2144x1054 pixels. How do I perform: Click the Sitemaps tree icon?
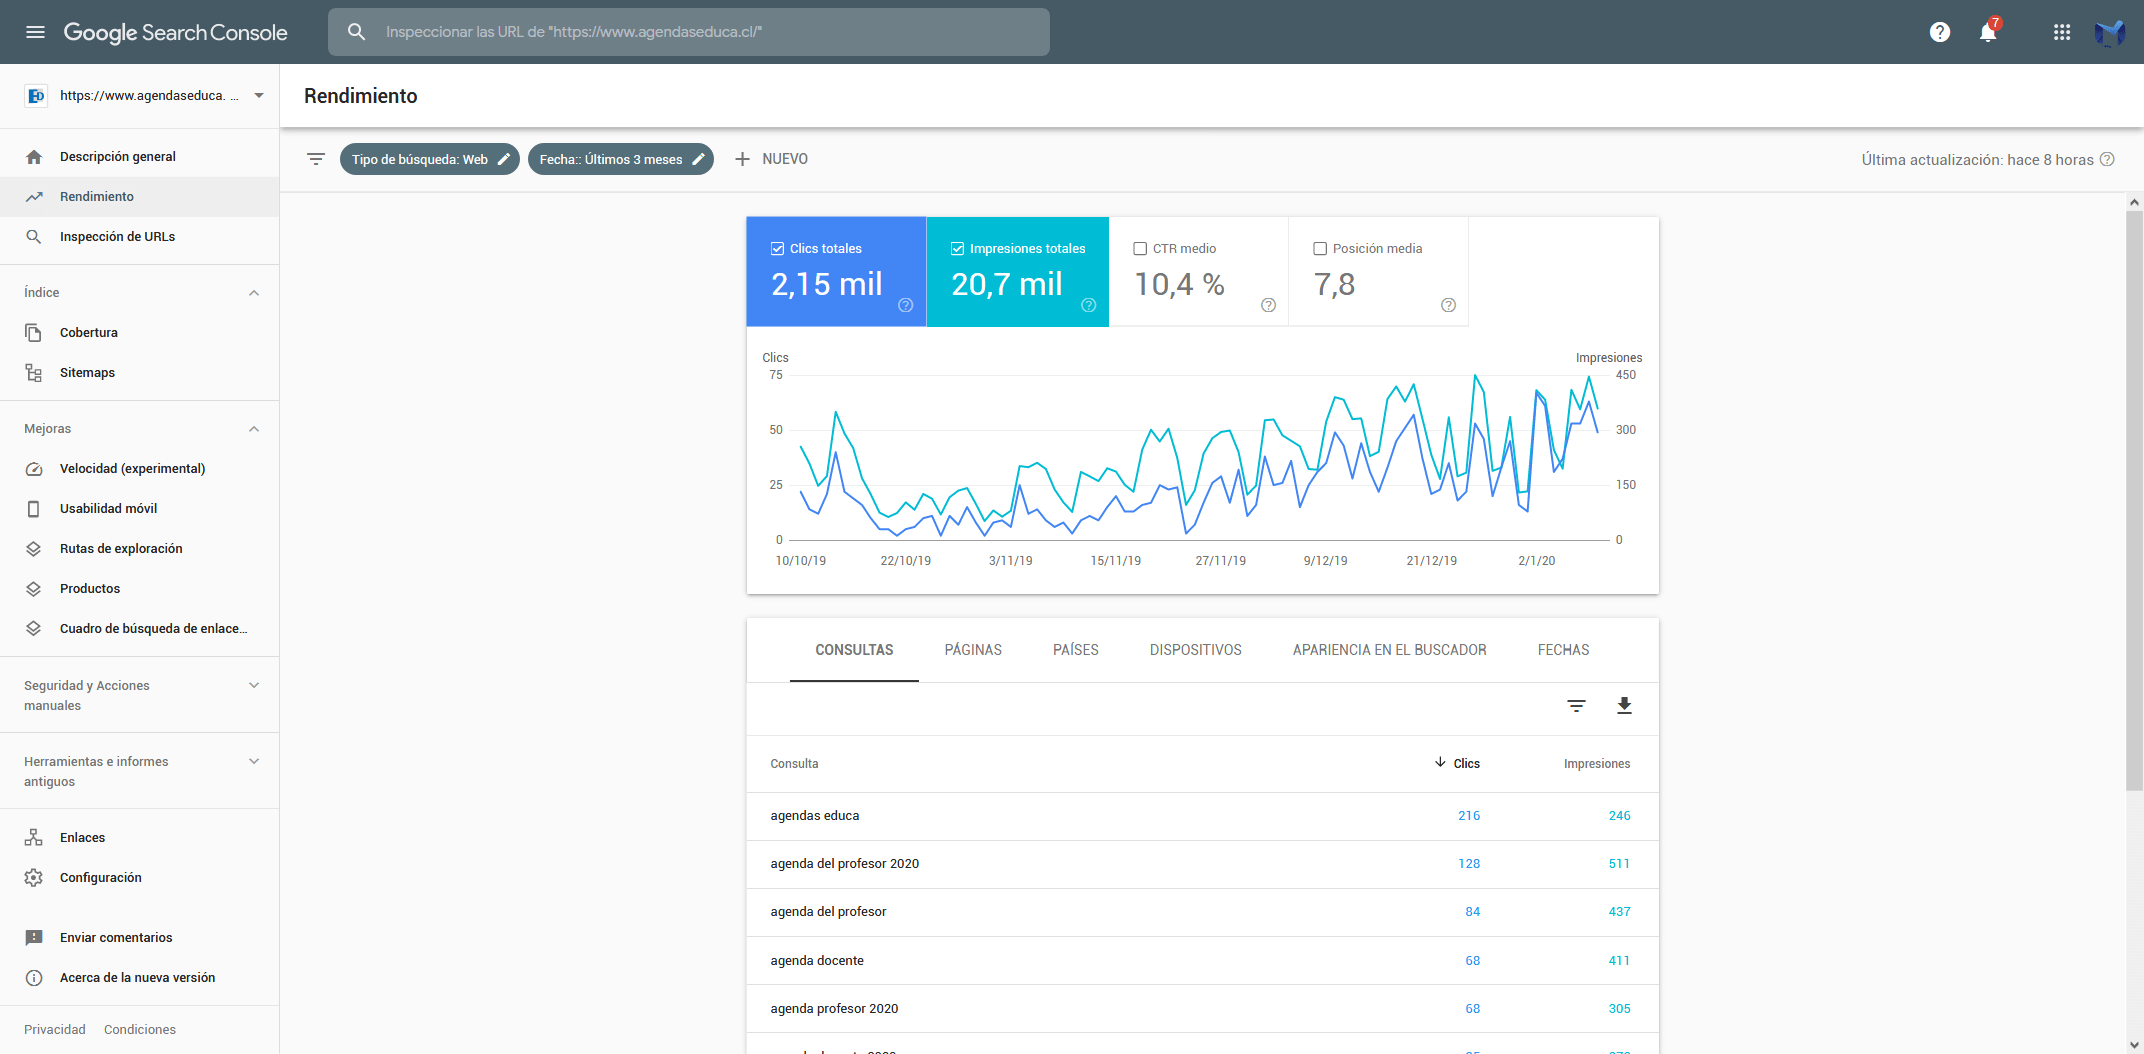coord(34,372)
